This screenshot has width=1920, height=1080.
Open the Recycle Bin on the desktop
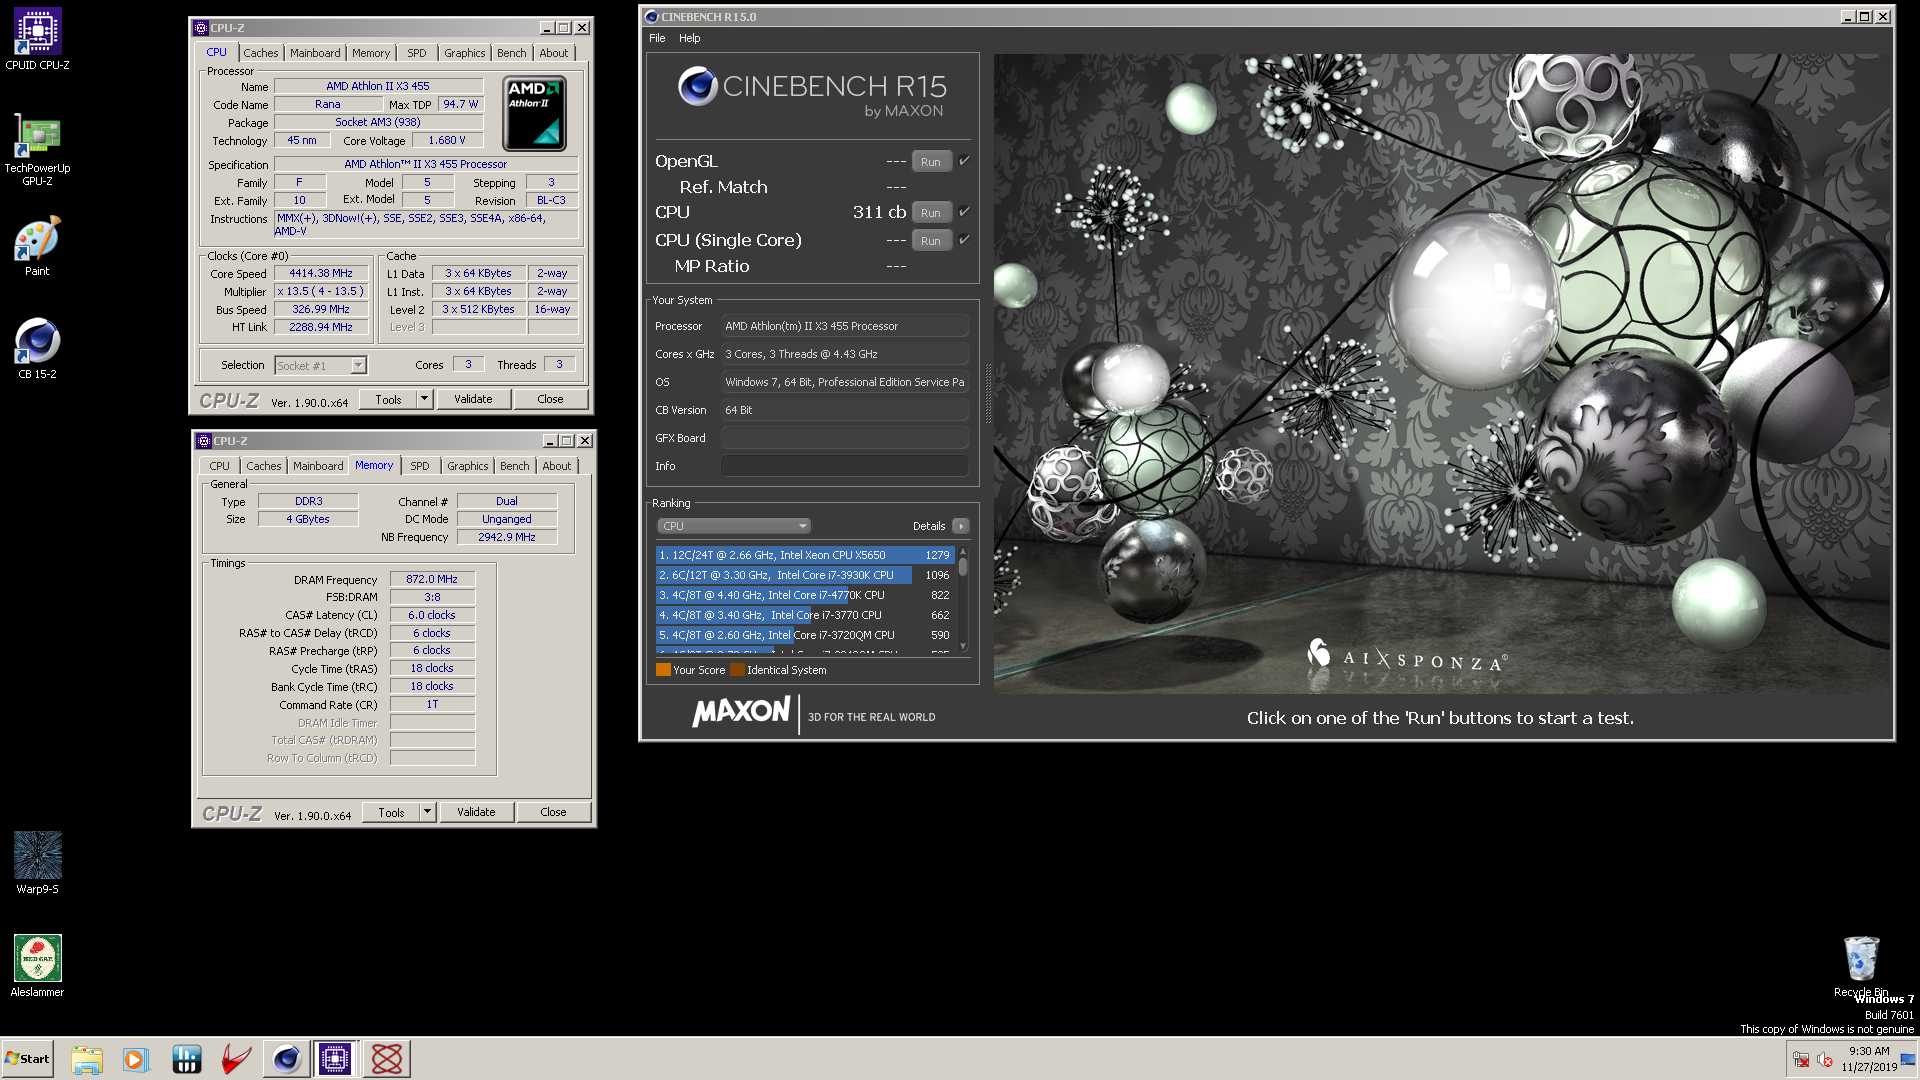click(x=1861, y=965)
